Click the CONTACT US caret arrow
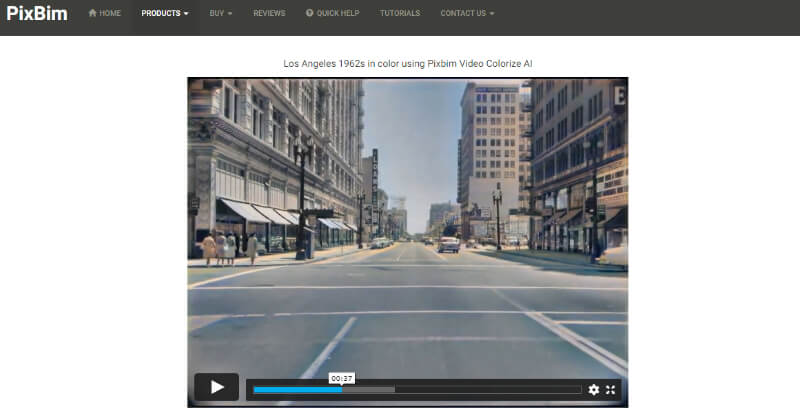This screenshot has width=800, height=418. click(x=492, y=14)
